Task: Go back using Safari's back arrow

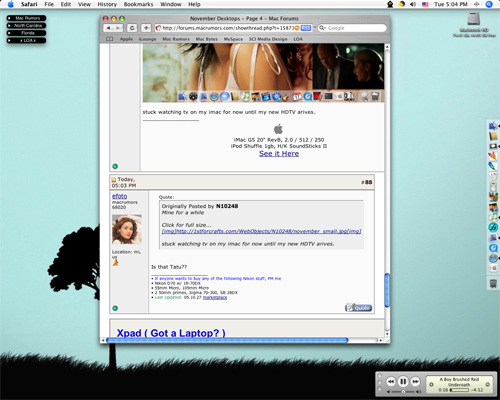Action: (108, 28)
